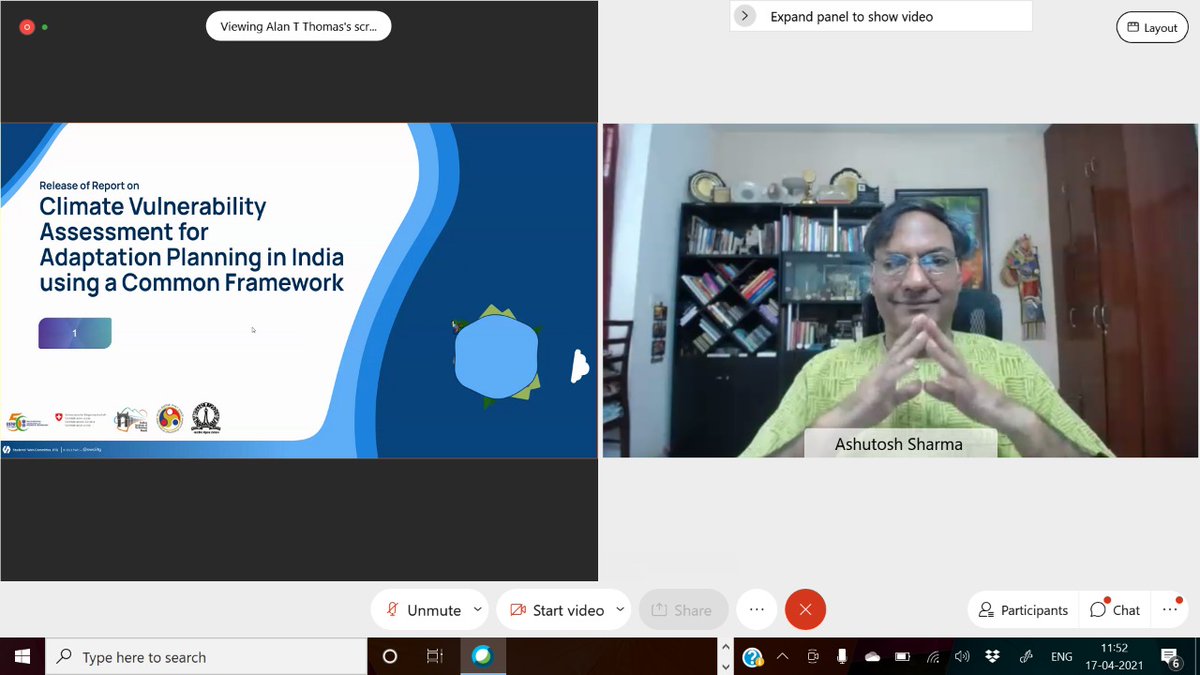
Task: Click the pen workspace tray icon
Action: pyautogui.click(x=1025, y=657)
